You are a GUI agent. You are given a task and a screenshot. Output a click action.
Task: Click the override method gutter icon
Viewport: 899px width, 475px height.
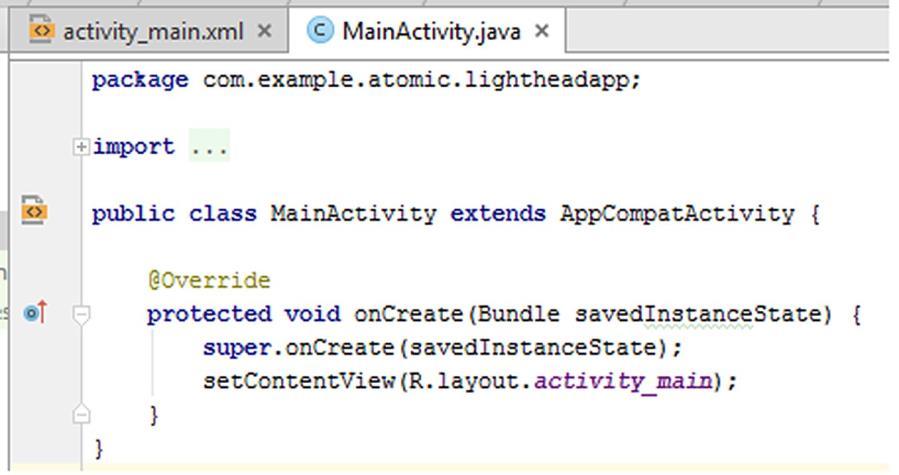(36, 313)
